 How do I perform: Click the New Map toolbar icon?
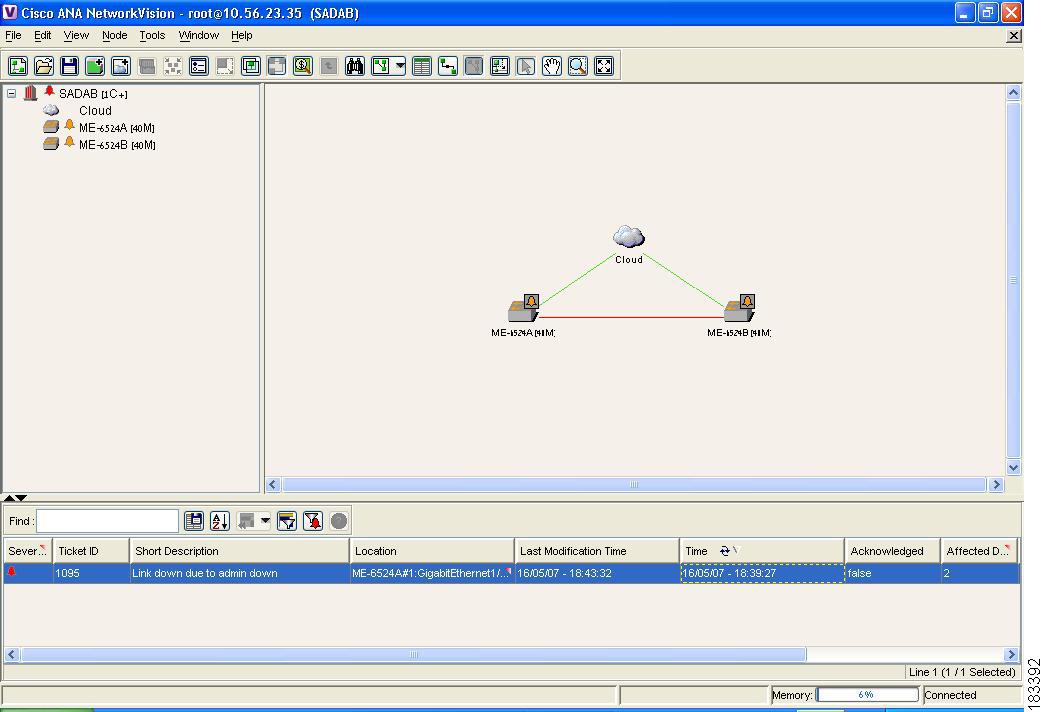click(x=18, y=66)
